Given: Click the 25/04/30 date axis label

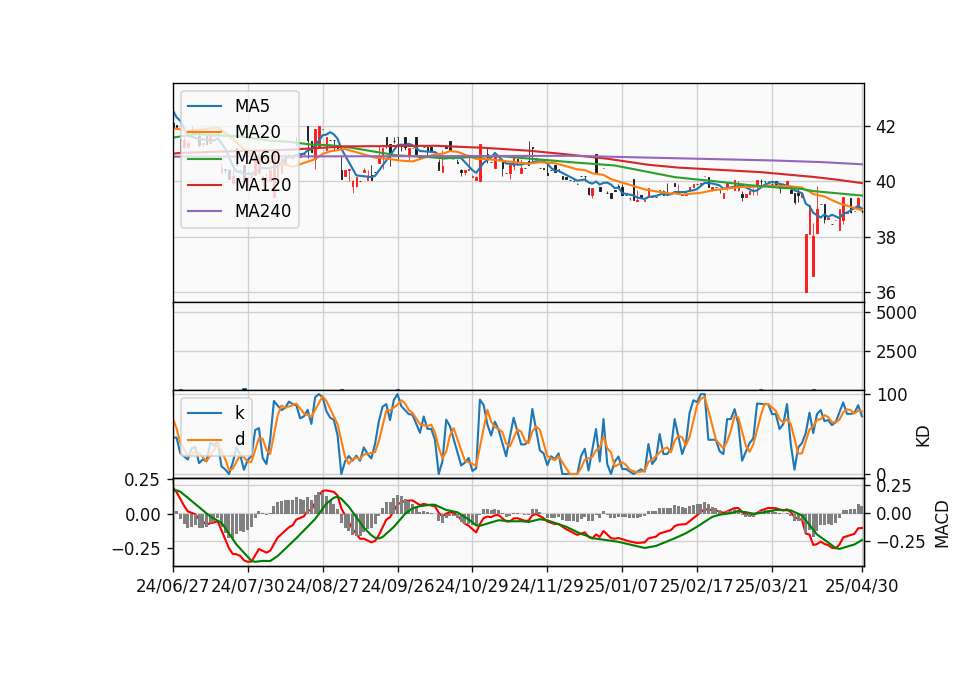Looking at the screenshot, I should pos(862,587).
